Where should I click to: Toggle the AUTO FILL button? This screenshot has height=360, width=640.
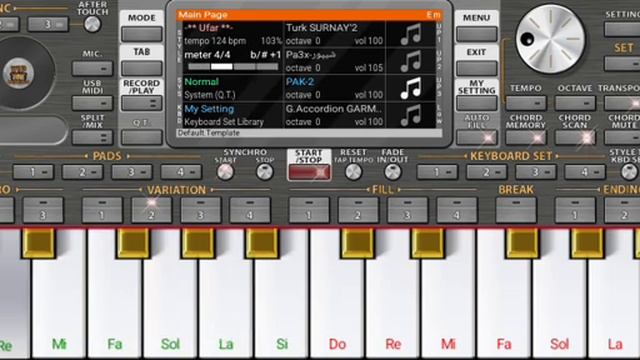pos(476,138)
